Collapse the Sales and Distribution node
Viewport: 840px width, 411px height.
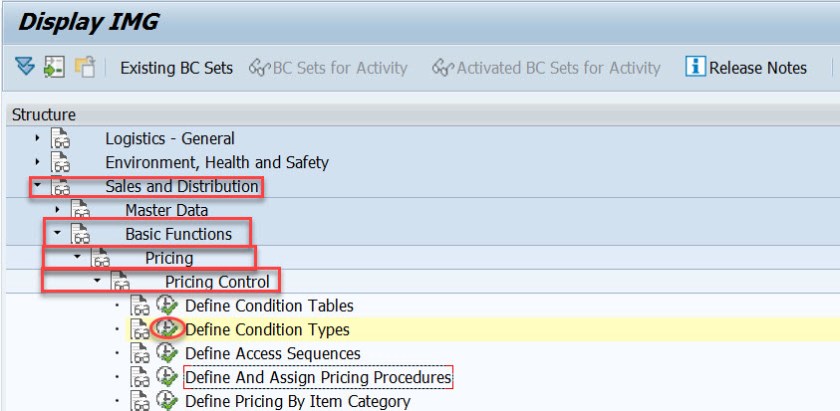click(x=38, y=186)
